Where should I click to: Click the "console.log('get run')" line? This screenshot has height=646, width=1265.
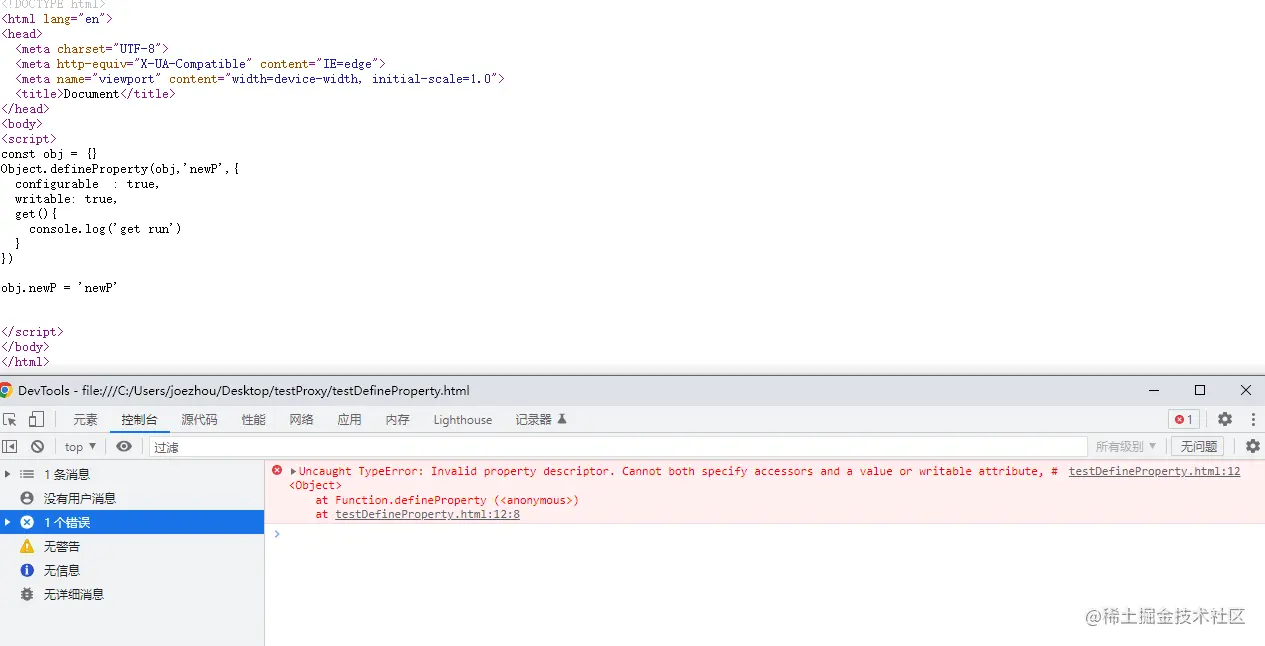pyautogui.click(x=105, y=229)
